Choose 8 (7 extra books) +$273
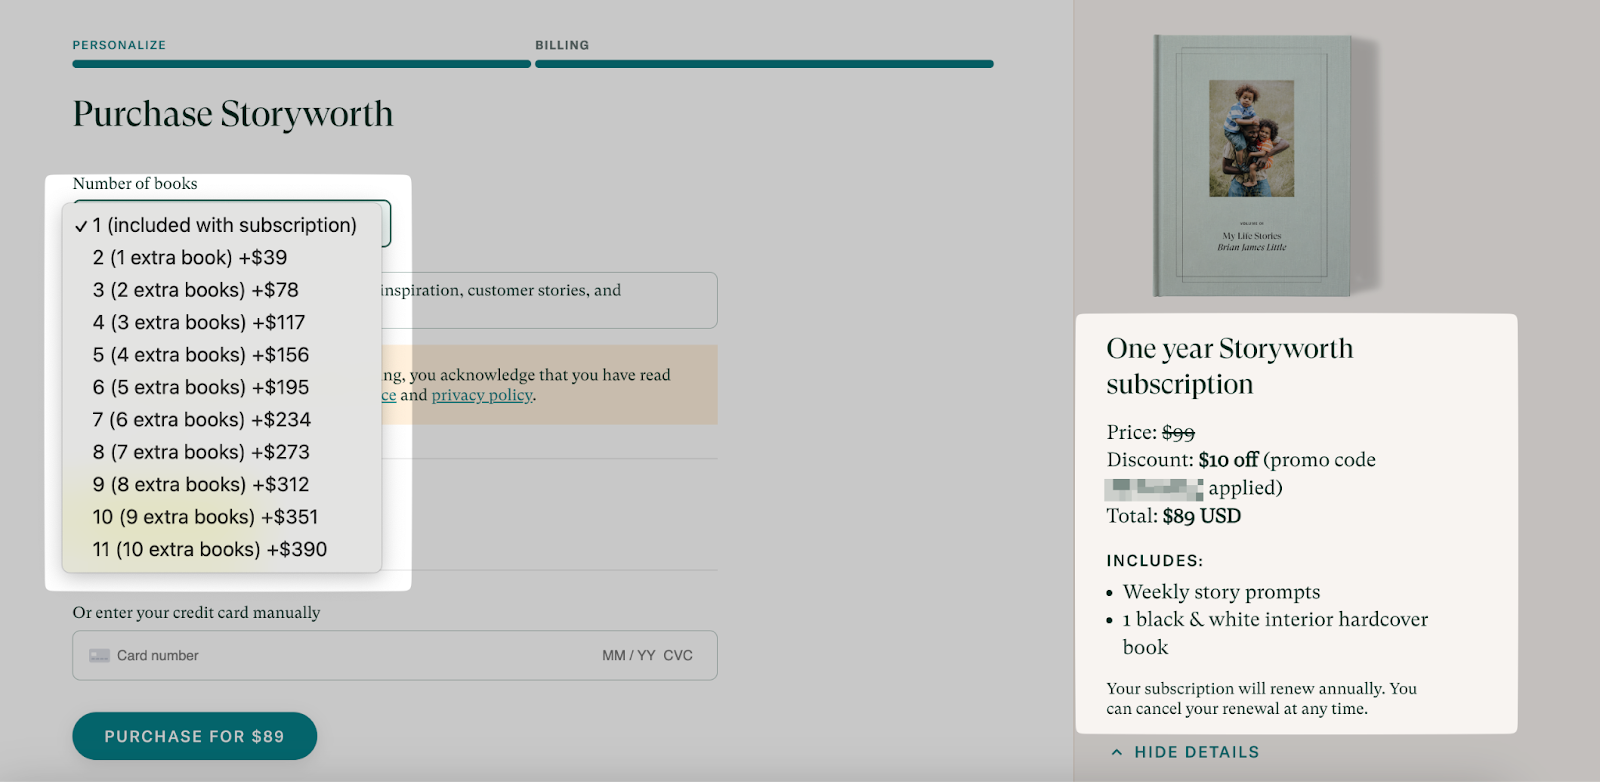Image resolution: width=1600 pixels, height=782 pixels. pyautogui.click(x=201, y=452)
